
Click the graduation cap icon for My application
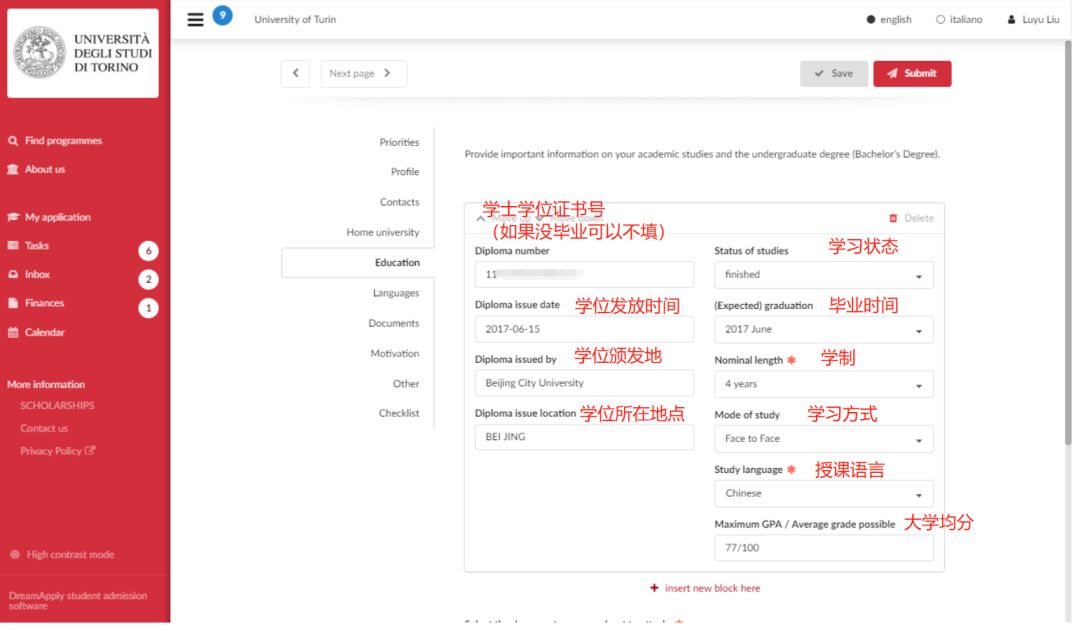(13, 217)
